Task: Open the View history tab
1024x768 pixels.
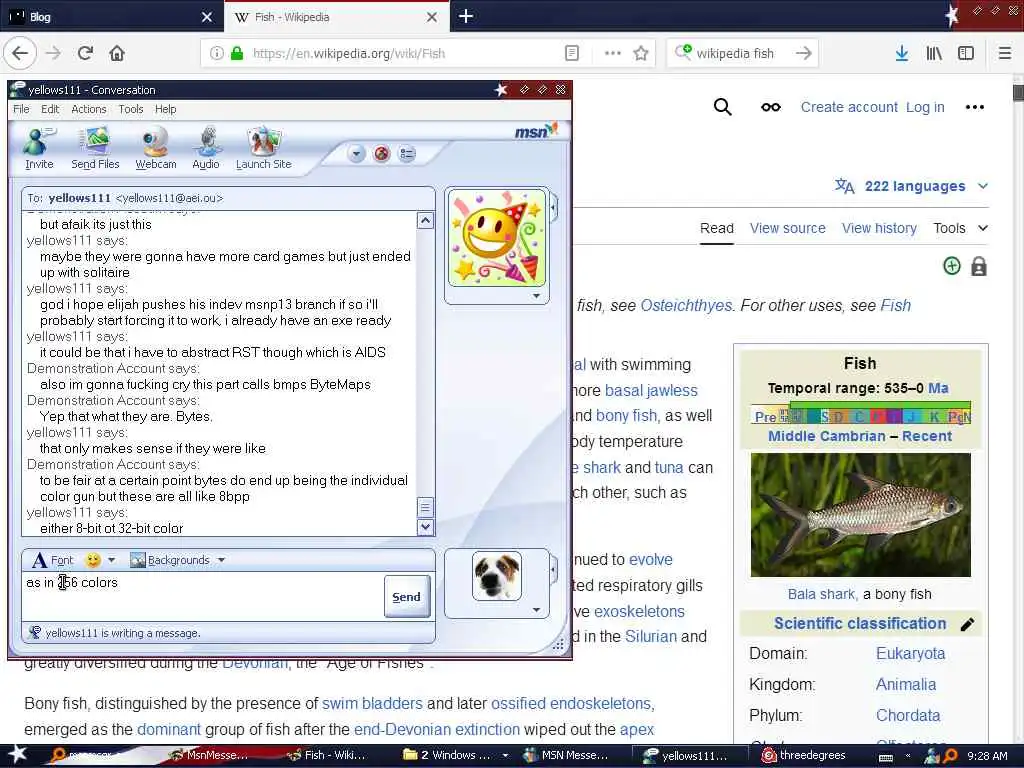Action: coord(879,228)
